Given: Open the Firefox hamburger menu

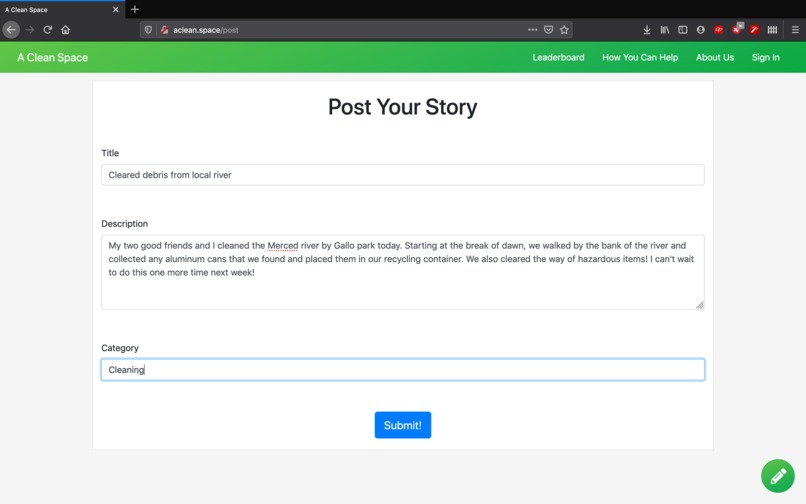Looking at the screenshot, I should 795,30.
